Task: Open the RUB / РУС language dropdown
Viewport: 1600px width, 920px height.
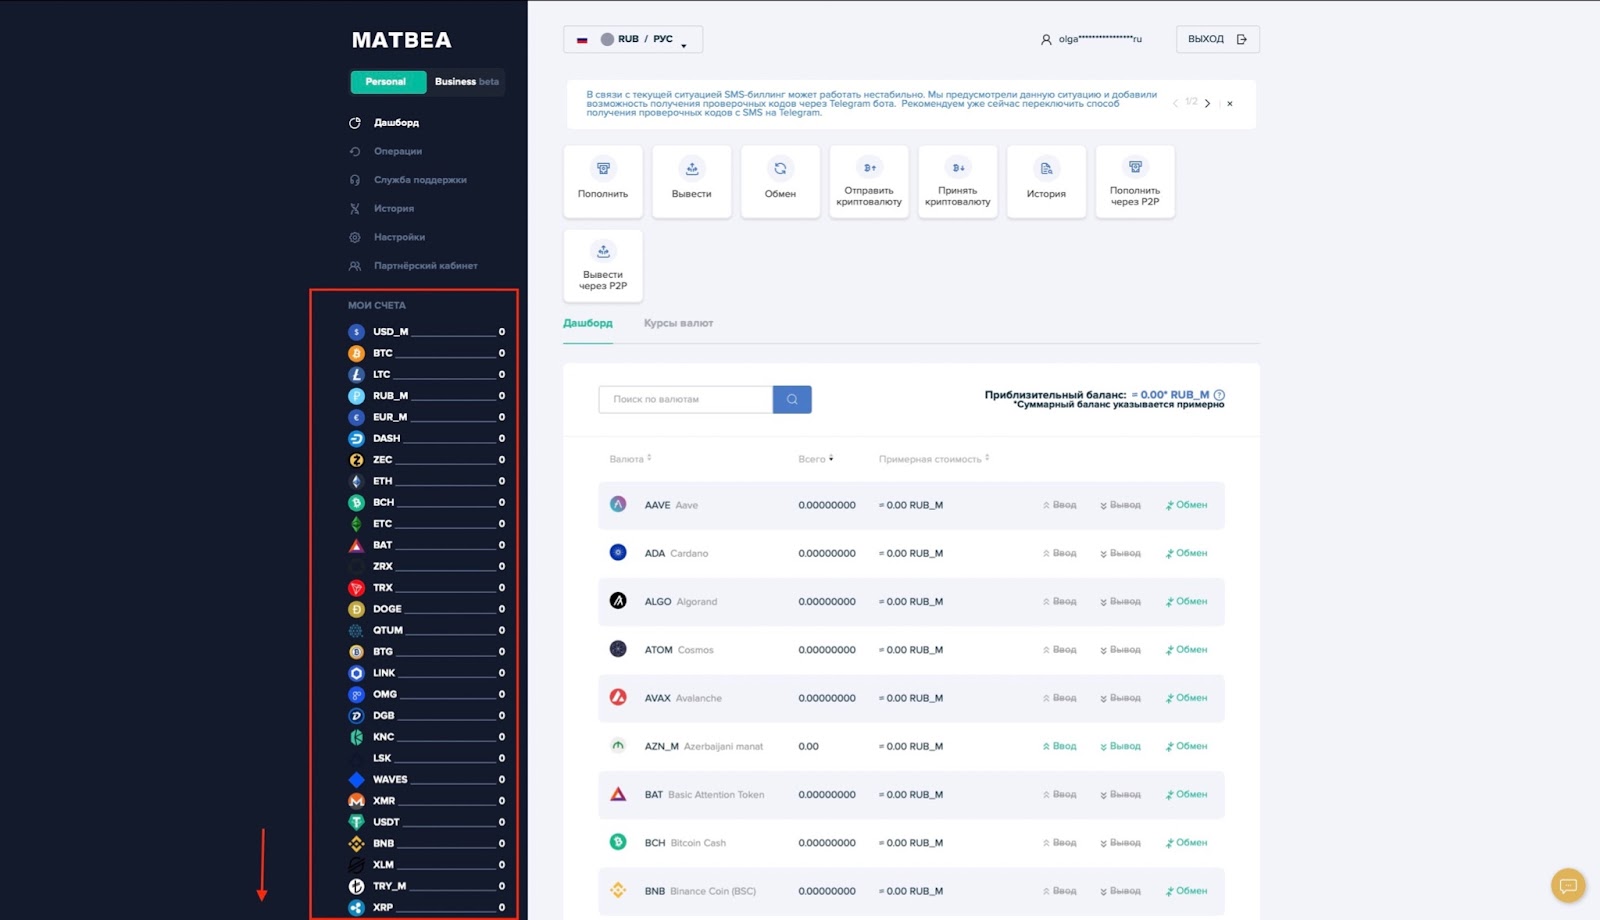Action: [633, 40]
